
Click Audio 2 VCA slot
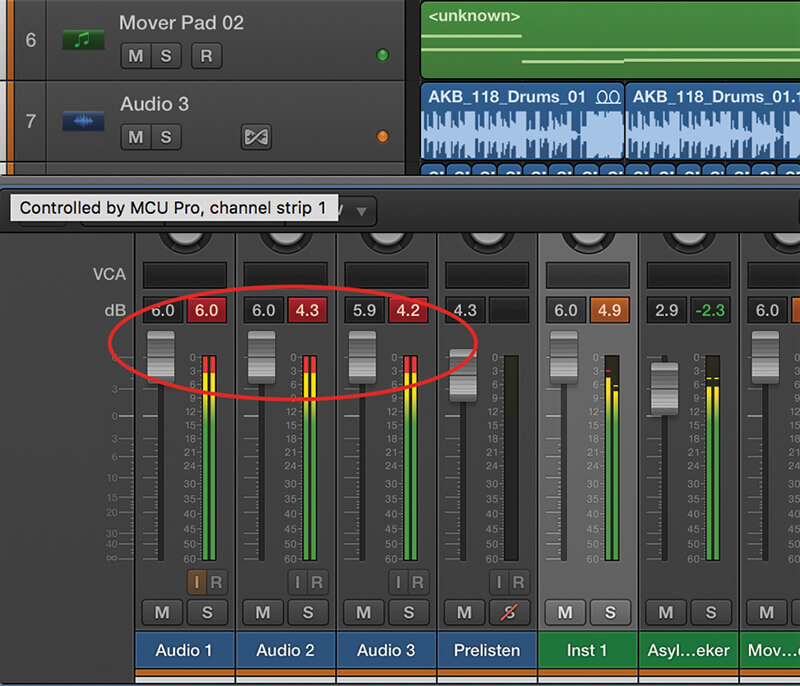[285, 275]
